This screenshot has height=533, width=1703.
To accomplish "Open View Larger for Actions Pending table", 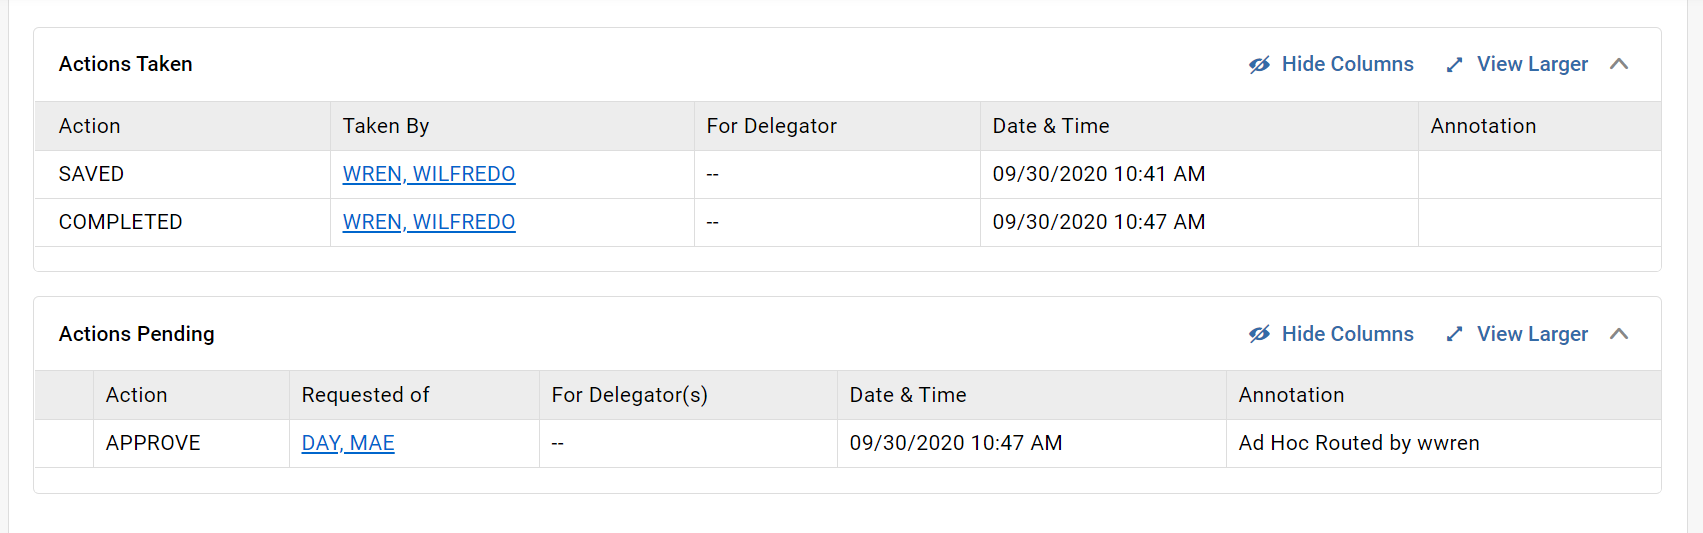I will (x=1517, y=334).
